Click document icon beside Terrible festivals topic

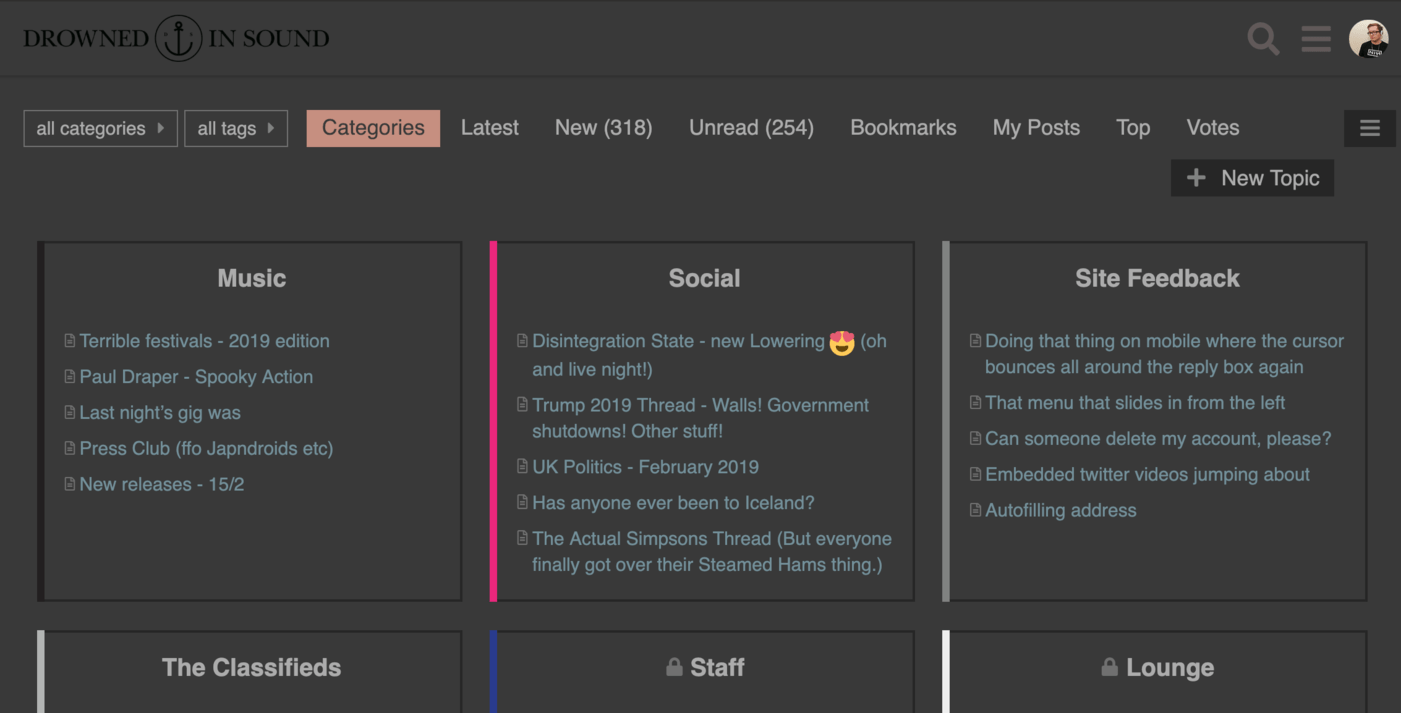[x=69, y=341]
